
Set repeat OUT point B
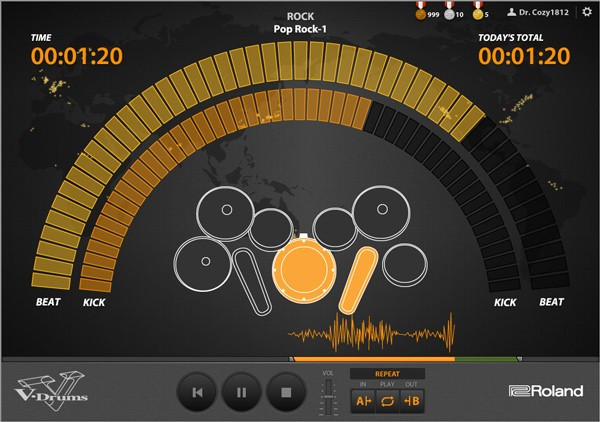pyautogui.click(x=412, y=399)
